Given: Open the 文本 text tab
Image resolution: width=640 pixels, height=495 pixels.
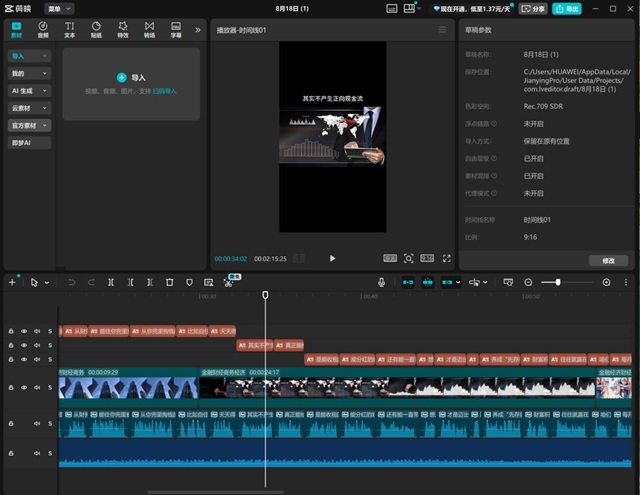Looking at the screenshot, I should [x=69, y=30].
